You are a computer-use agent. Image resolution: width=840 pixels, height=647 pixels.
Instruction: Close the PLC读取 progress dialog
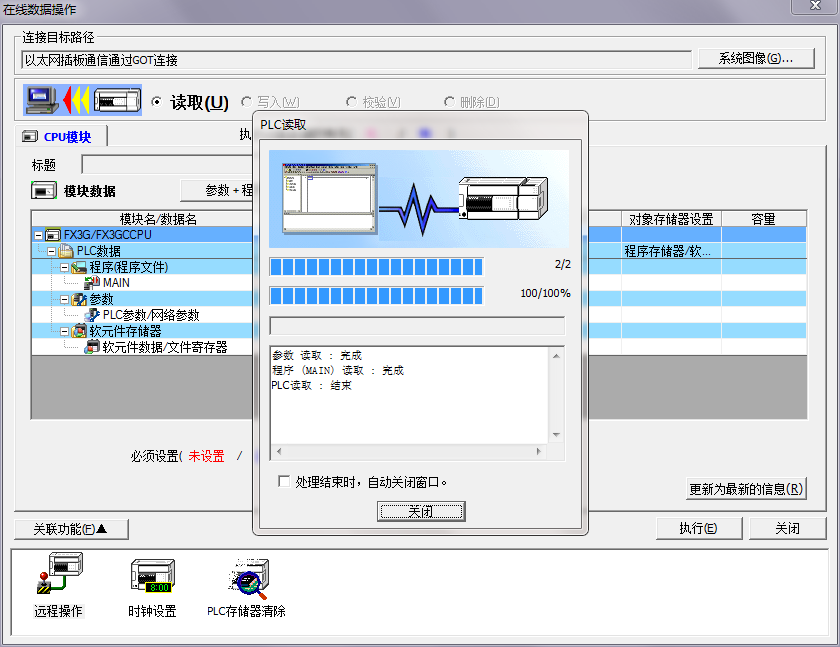[x=421, y=511]
